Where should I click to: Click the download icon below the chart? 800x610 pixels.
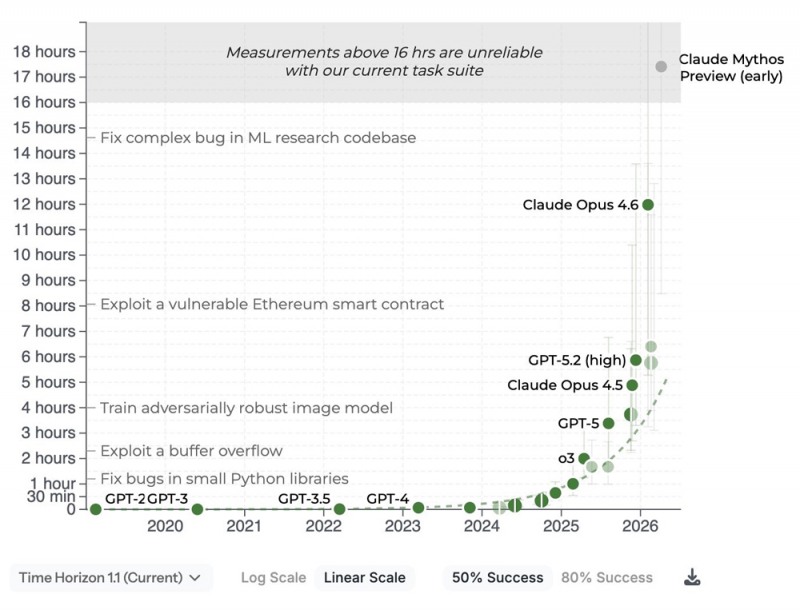[x=692, y=577]
